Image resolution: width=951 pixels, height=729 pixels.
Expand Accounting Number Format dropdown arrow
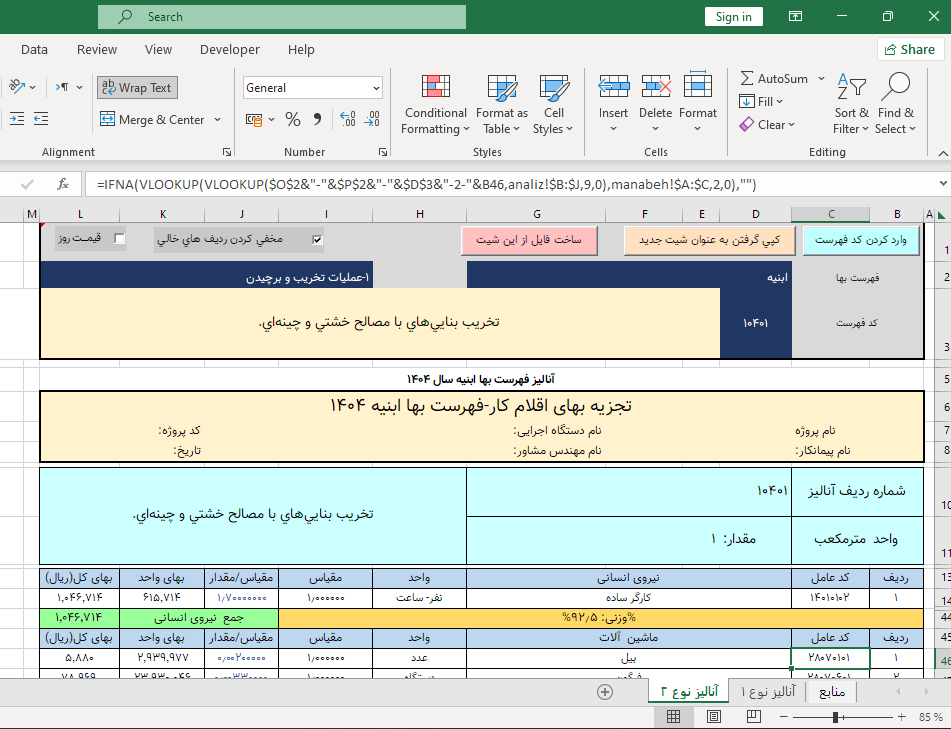click(271, 119)
